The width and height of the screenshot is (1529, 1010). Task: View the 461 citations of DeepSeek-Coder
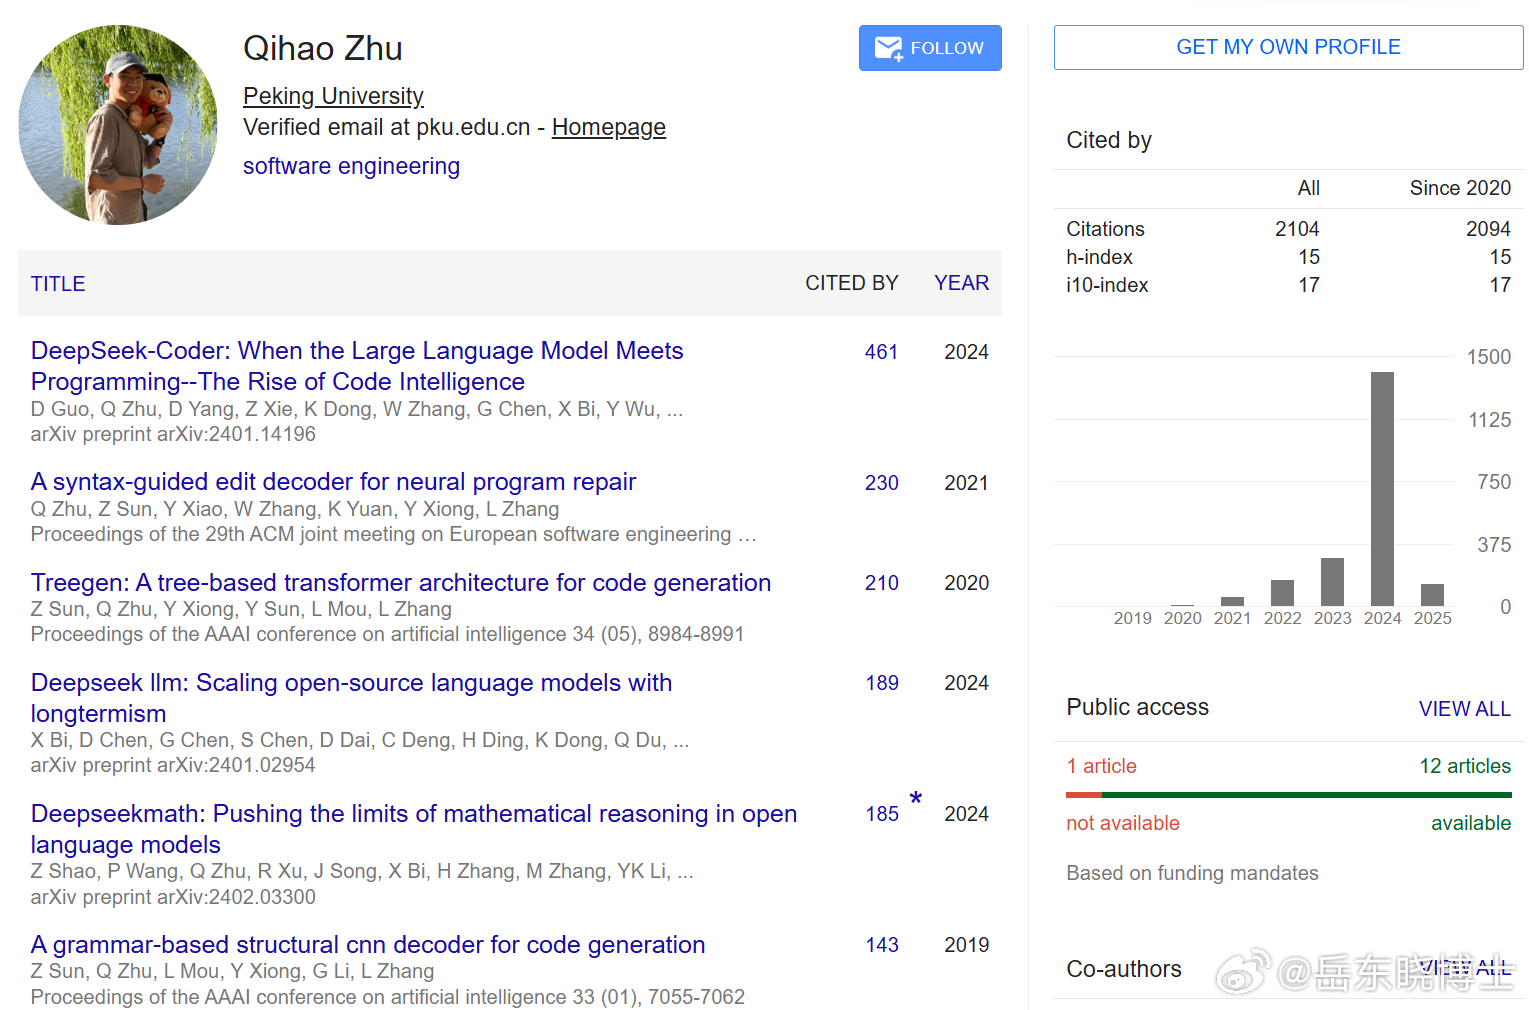[881, 352]
